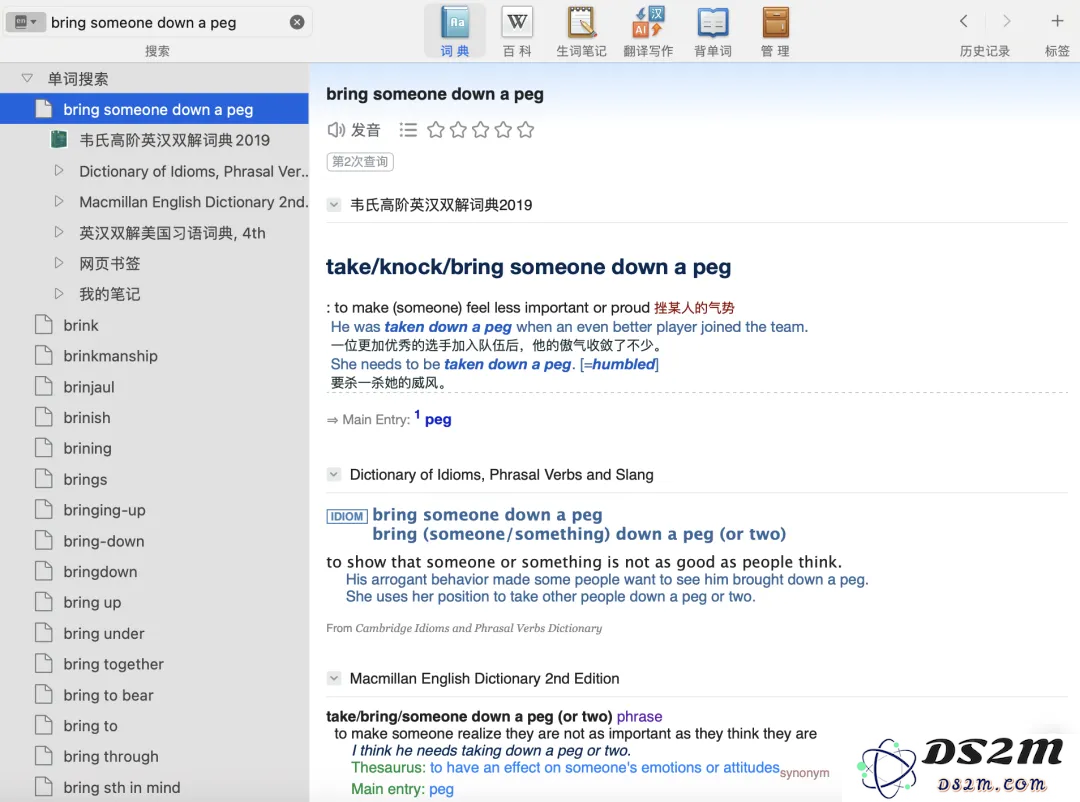Collapse the 单词搜索 sidebar section
The image size is (1080, 802).
click(x=27, y=79)
